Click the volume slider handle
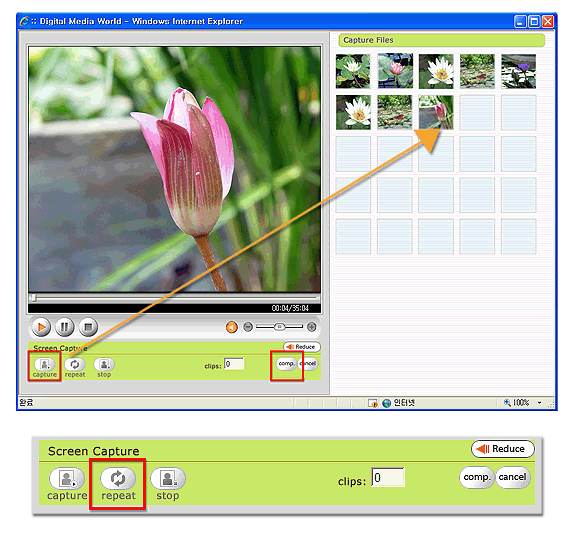This screenshot has height=550, width=572. click(279, 326)
